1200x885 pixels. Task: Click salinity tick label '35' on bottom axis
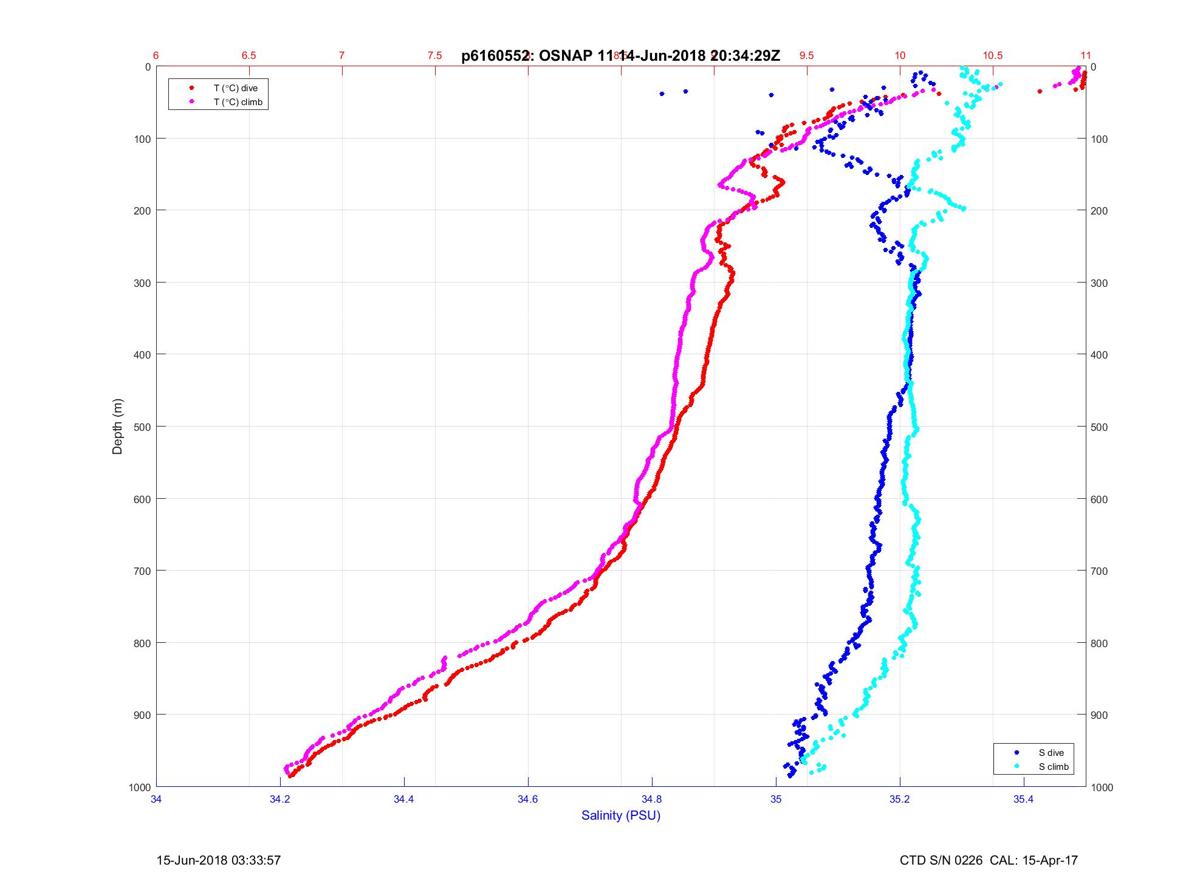776,798
